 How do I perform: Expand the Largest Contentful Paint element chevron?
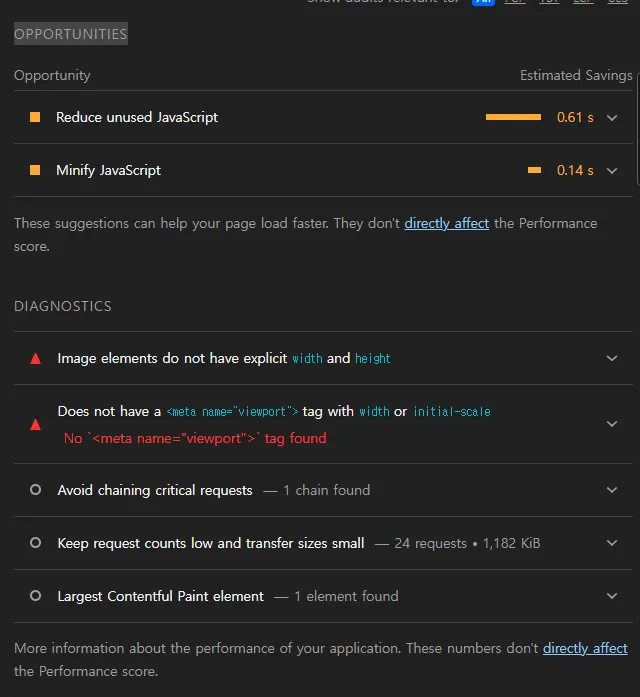pyautogui.click(x=613, y=596)
